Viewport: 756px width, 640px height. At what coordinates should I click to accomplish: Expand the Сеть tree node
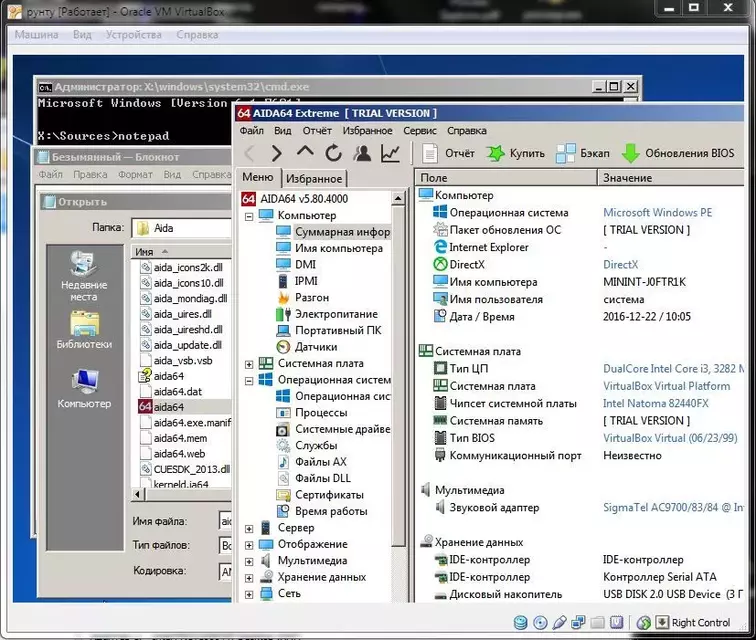coord(249,595)
